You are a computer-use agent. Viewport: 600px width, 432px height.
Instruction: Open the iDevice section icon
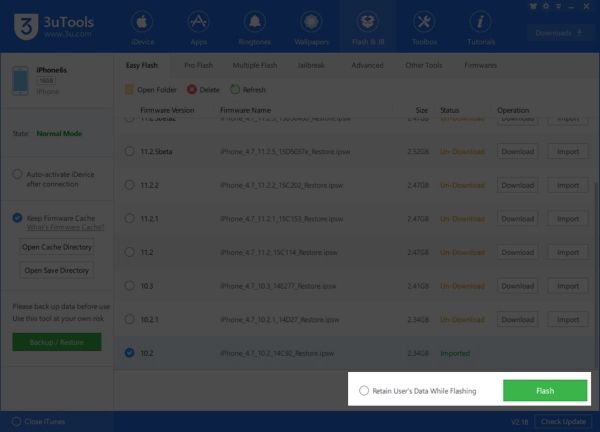pos(141,22)
